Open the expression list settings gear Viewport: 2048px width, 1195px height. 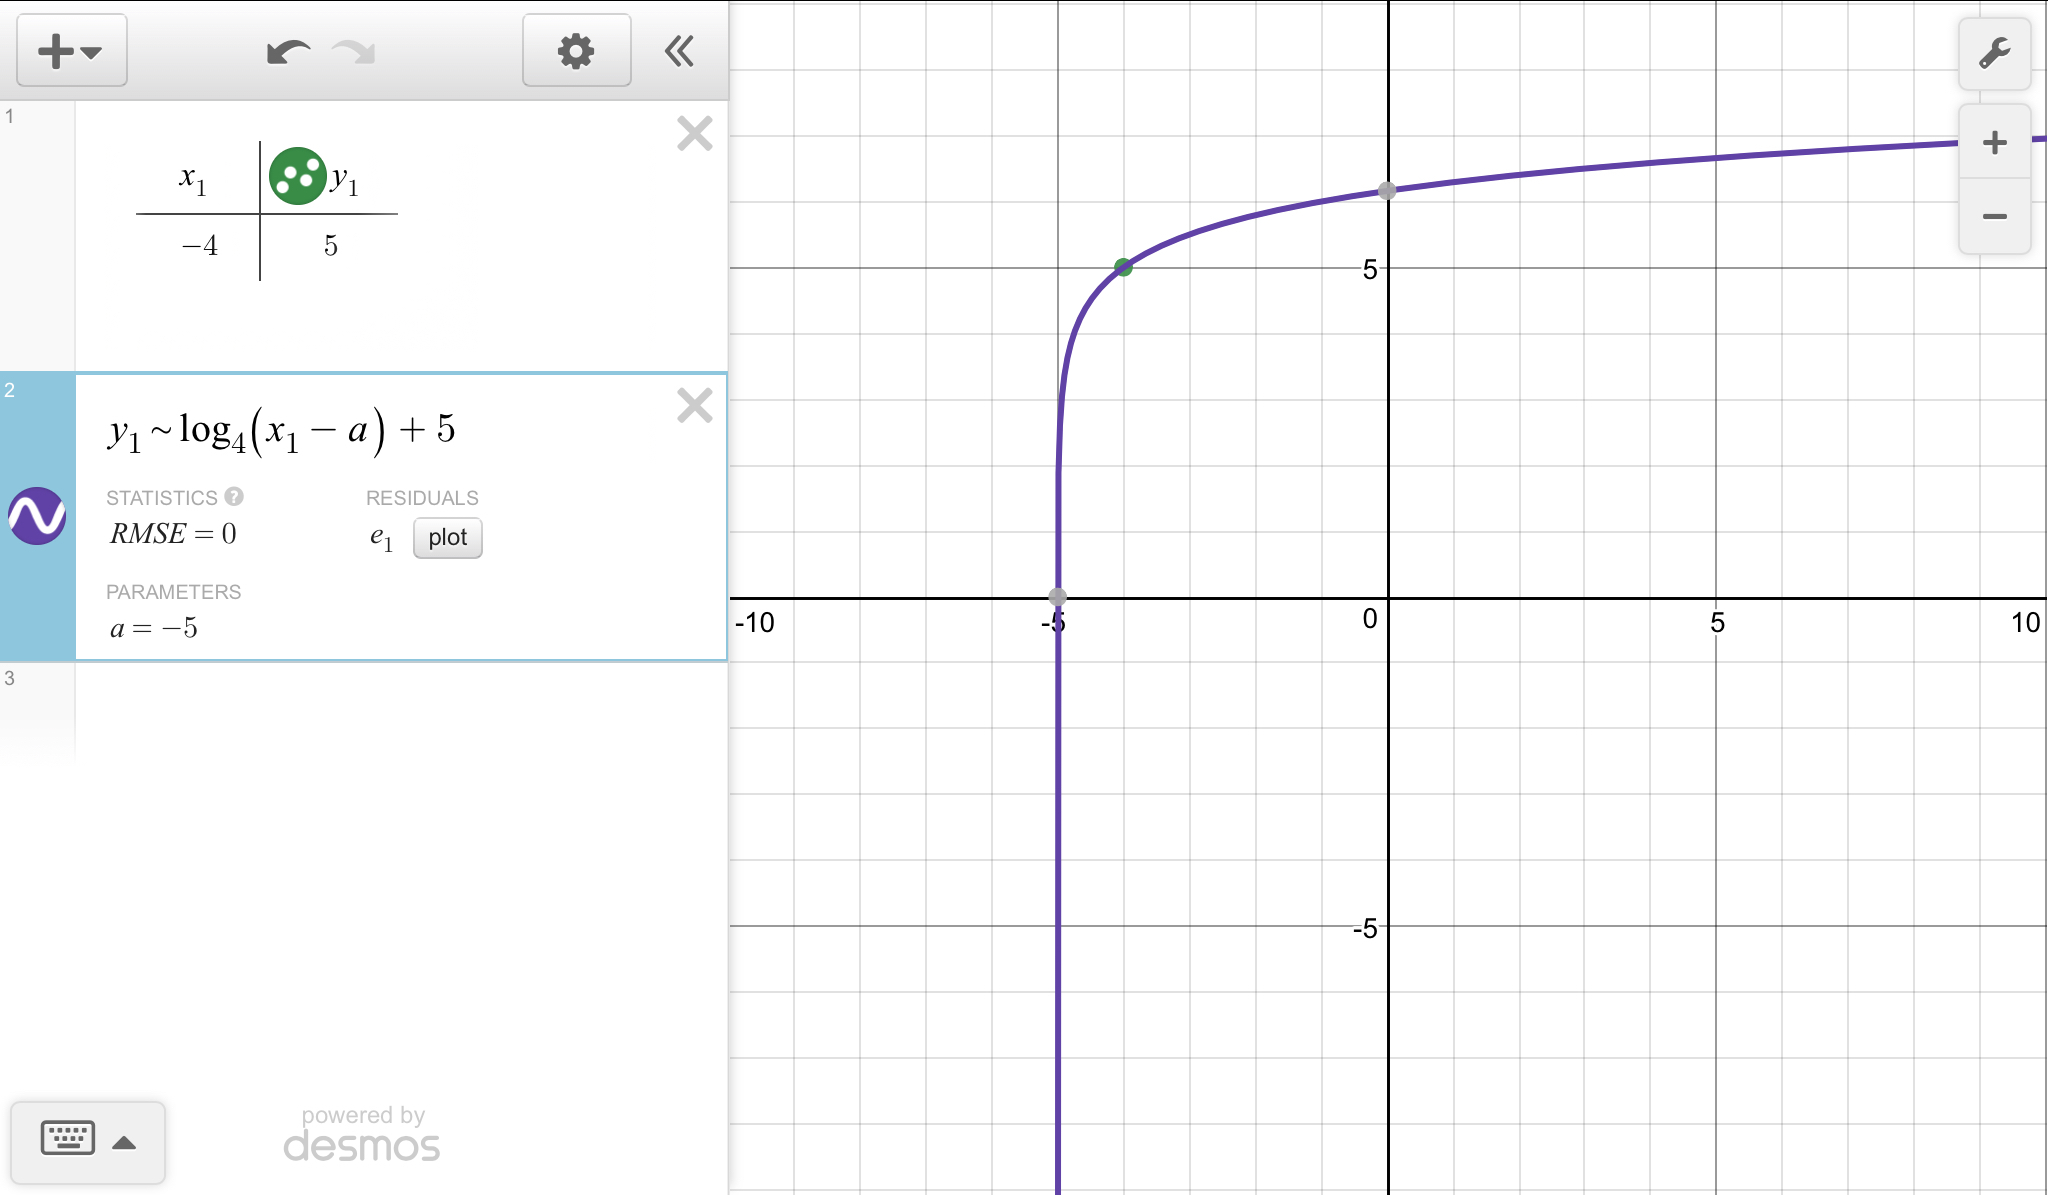click(x=576, y=51)
